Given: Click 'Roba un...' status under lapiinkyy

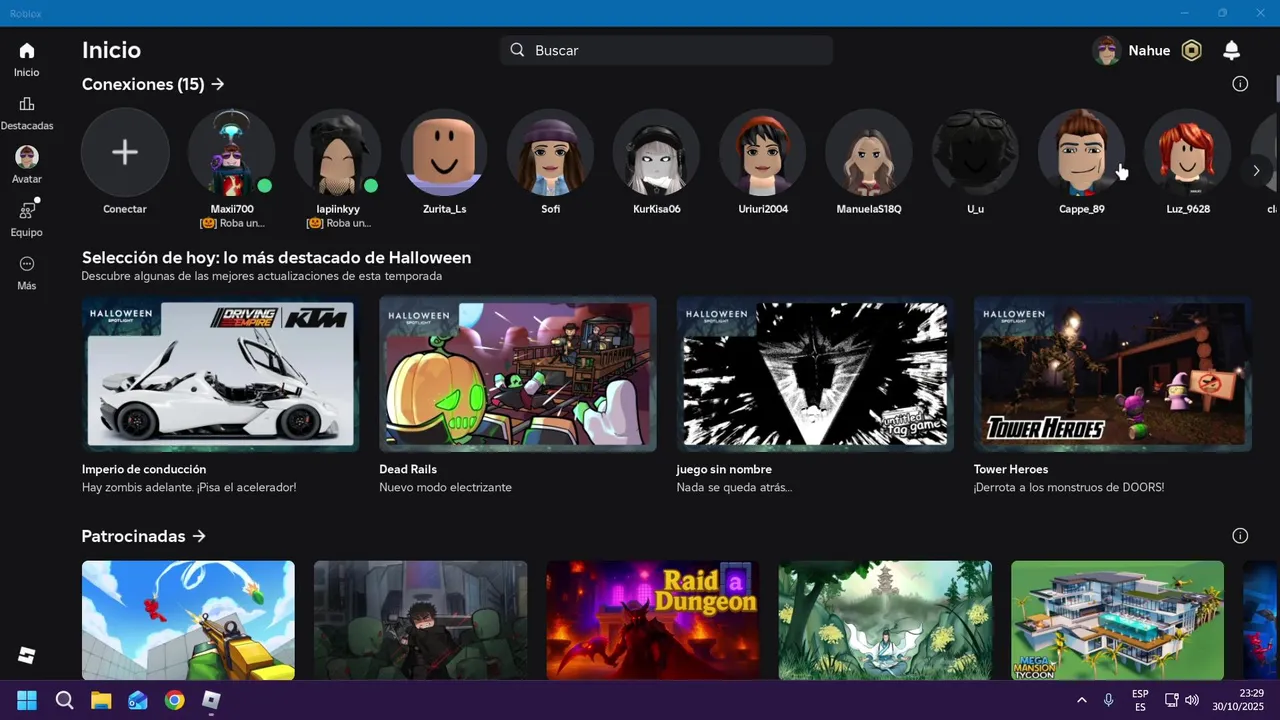Looking at the screenshot, I should tap(338, 223).
